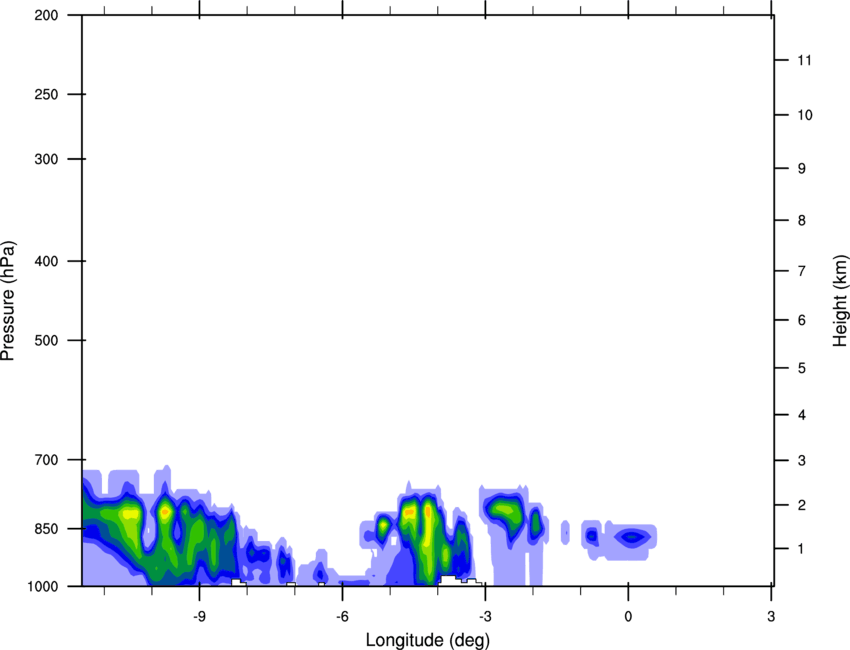The width and height of the screenshot is (850, 650).
Task: Click the 4 km height tick label
Action: pos(801,415)
